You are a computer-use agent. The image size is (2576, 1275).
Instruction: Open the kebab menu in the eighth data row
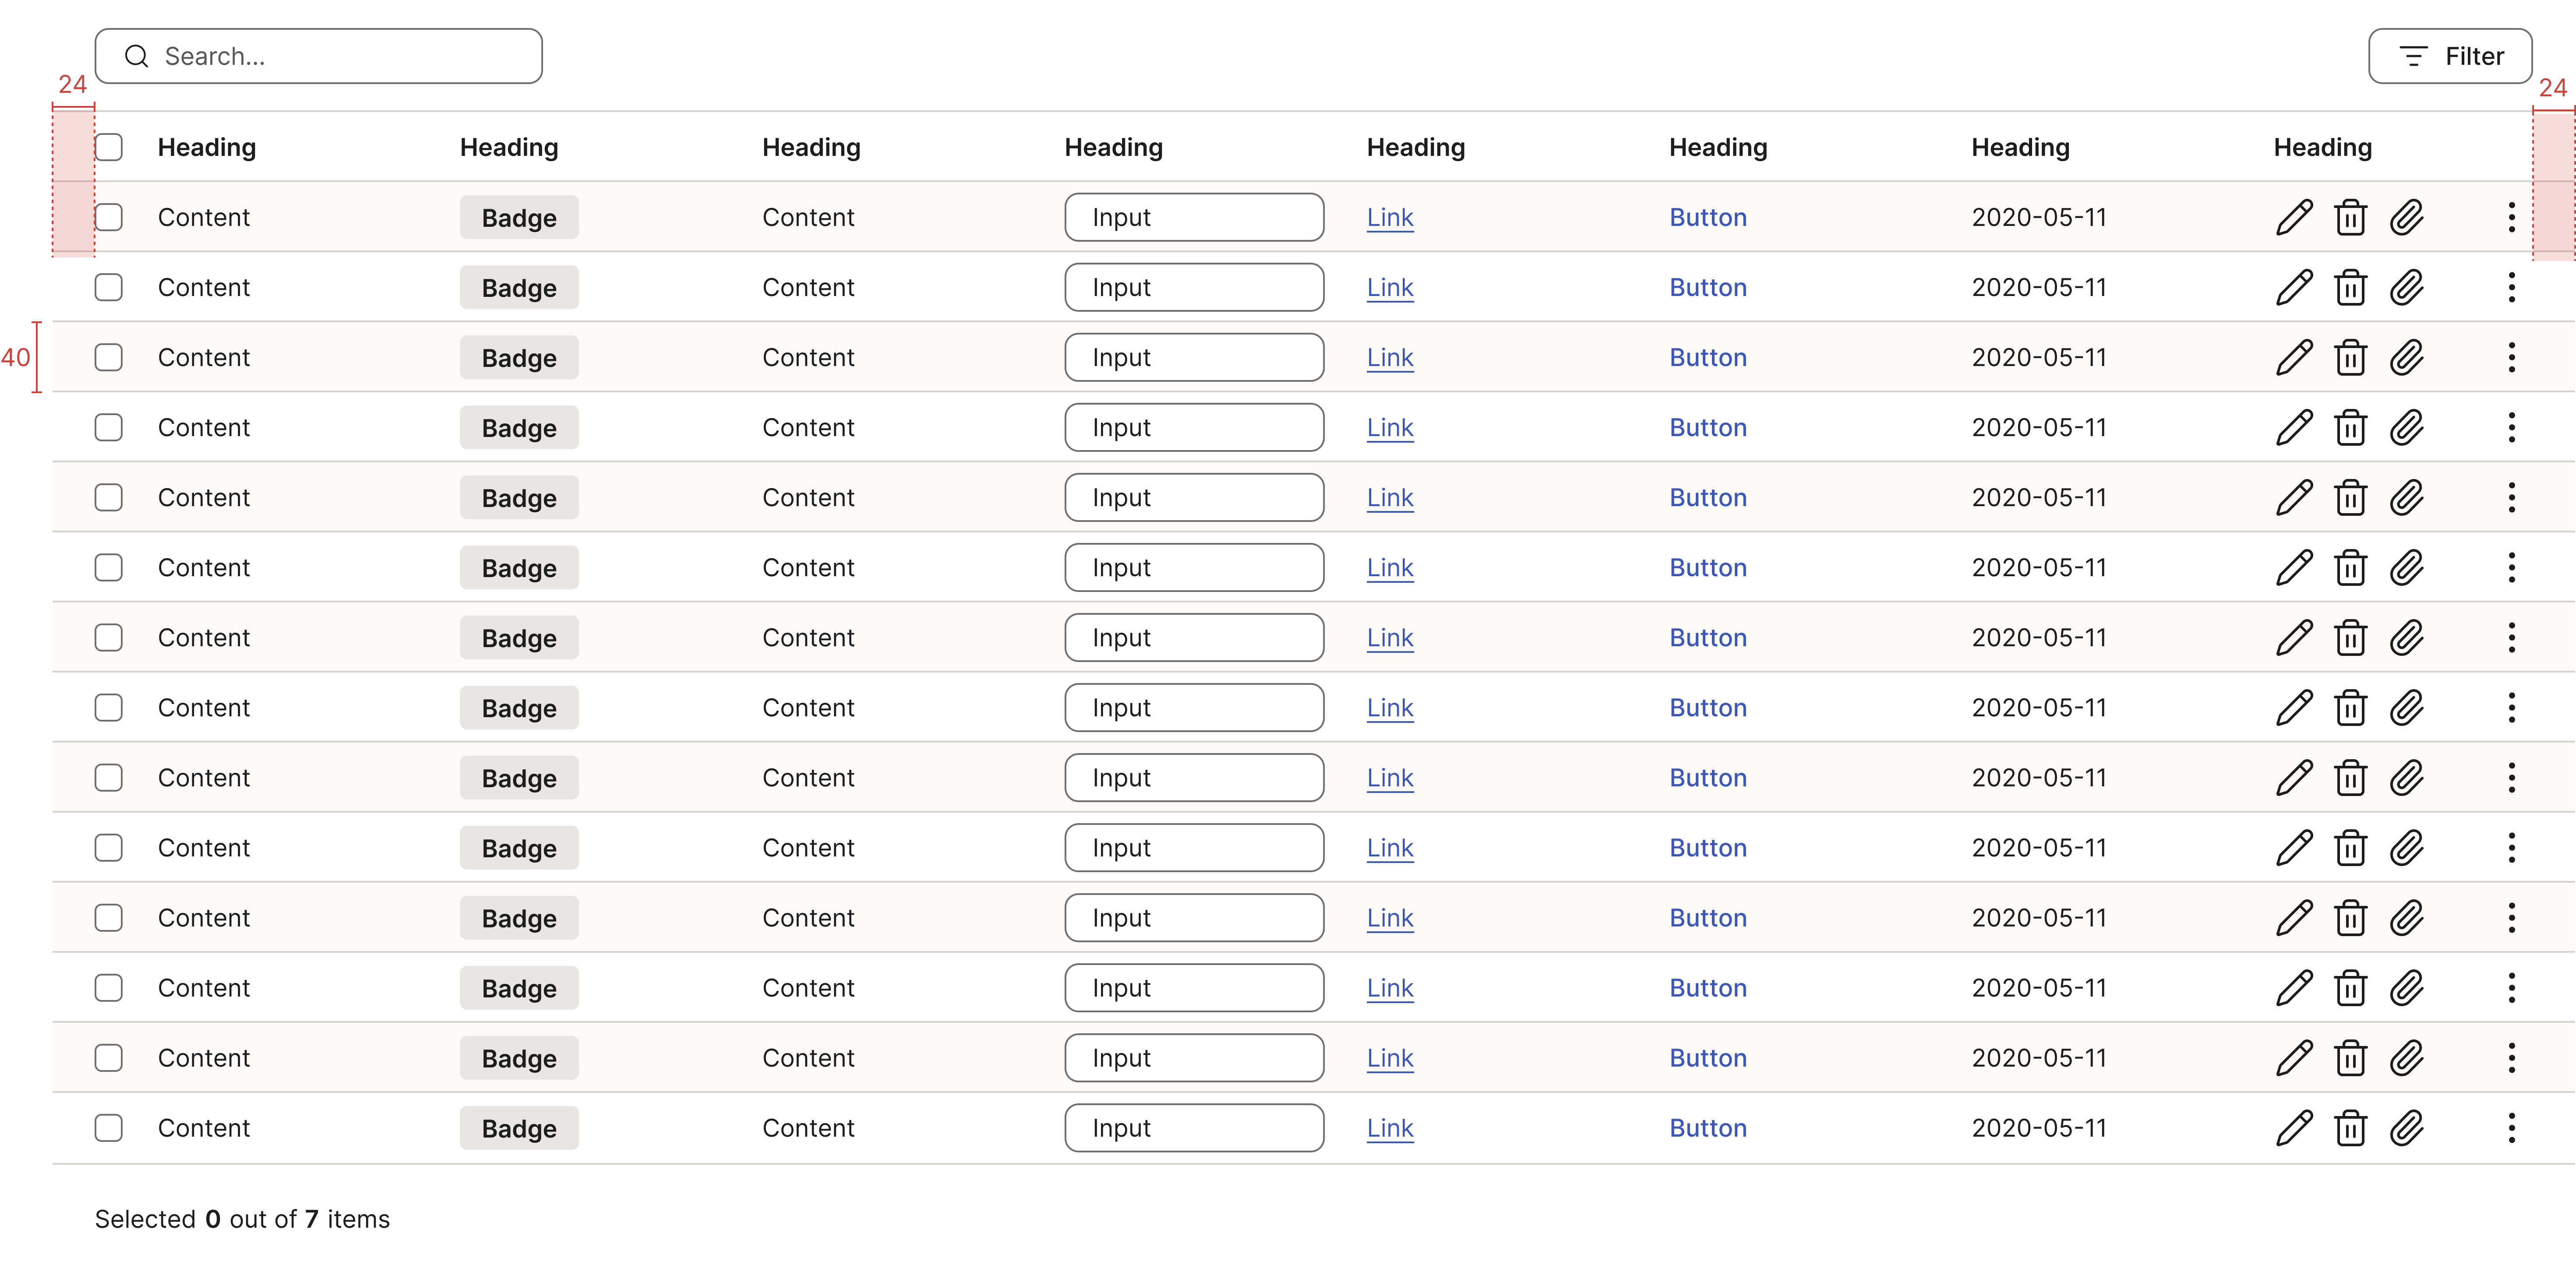(2511, 707)
